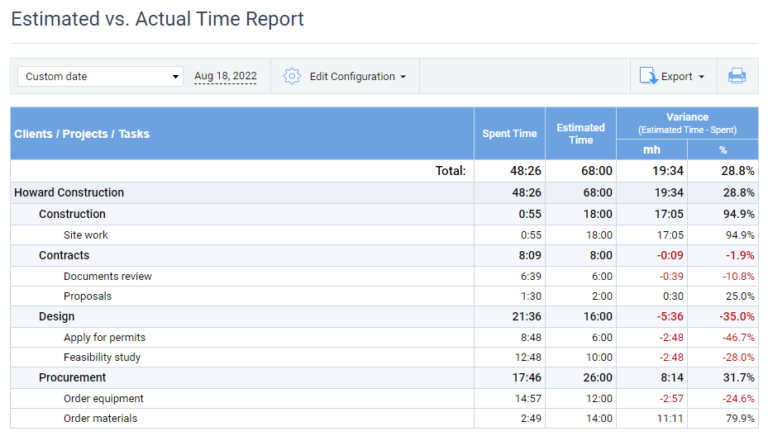Expand the Edit Configuration menu
The width and height of the screenshot is (768, 436).
(x=357, y=76)
